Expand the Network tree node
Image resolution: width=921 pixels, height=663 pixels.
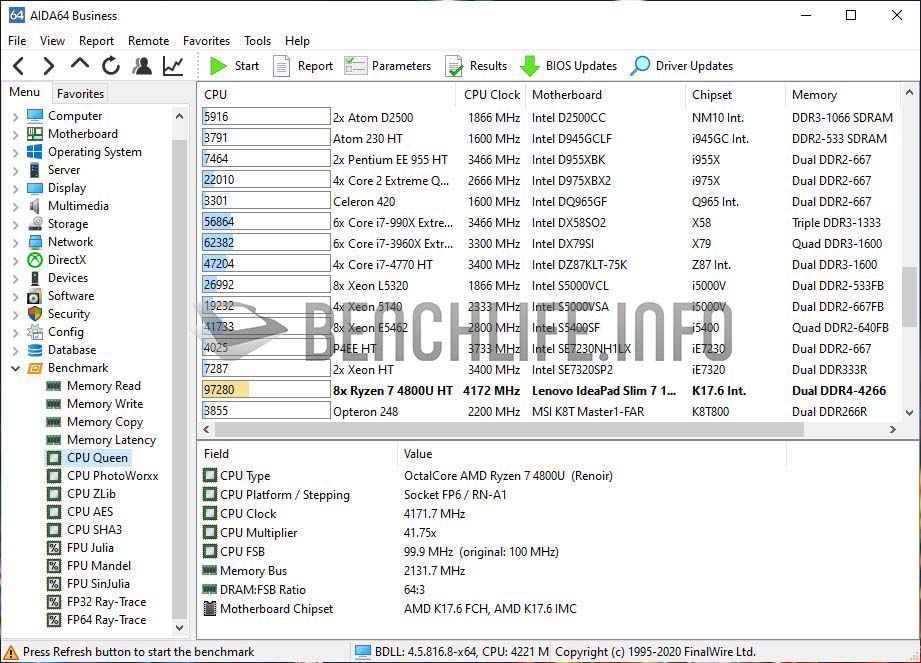click(x=15, y=243)
